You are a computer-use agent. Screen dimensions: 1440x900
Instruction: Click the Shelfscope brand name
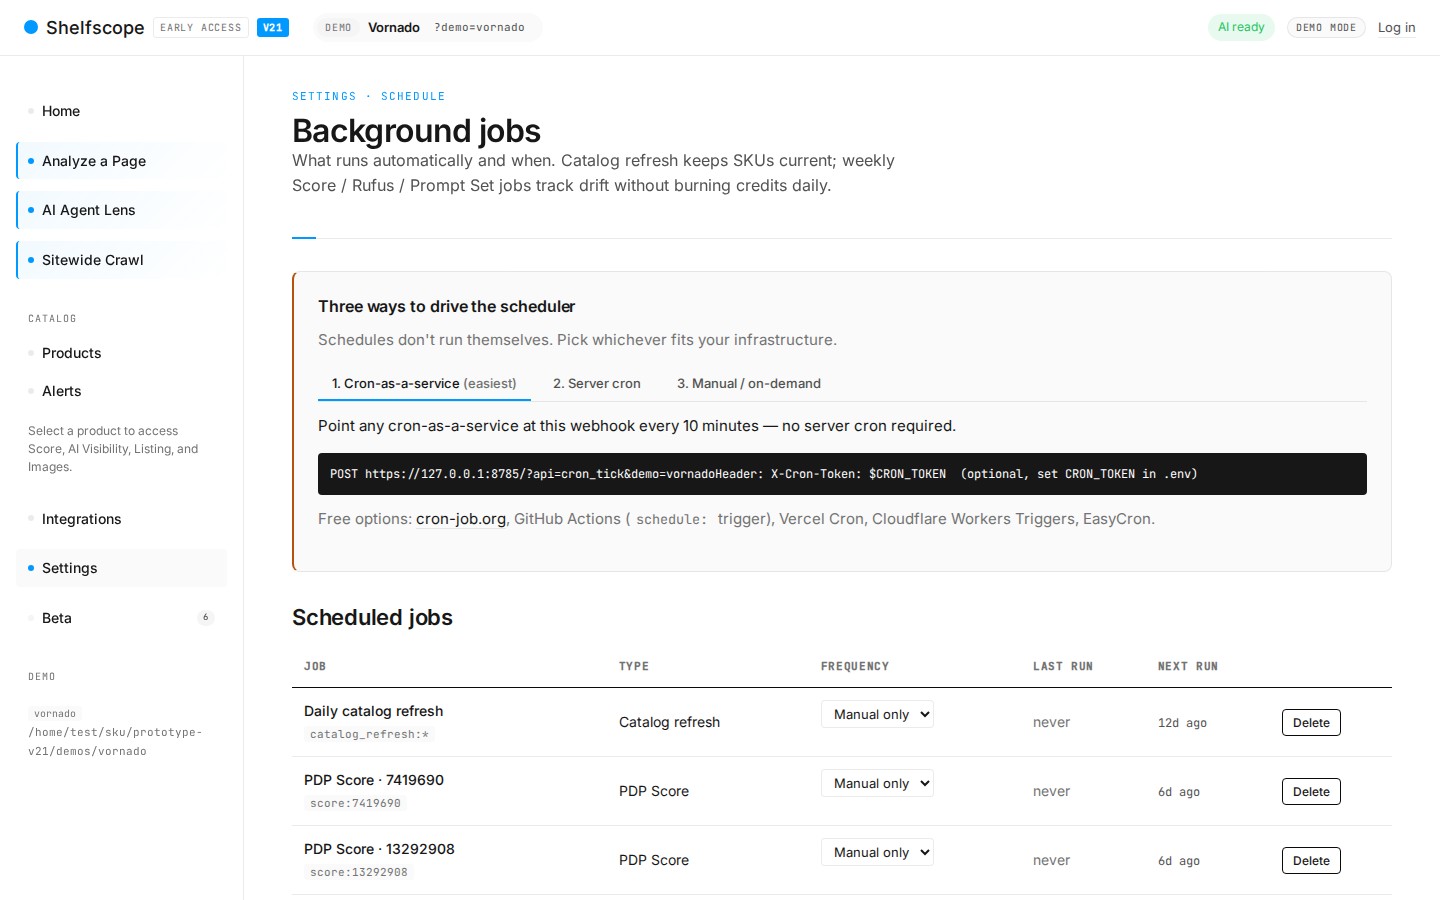pyautogui.click(x=95, y=28)
